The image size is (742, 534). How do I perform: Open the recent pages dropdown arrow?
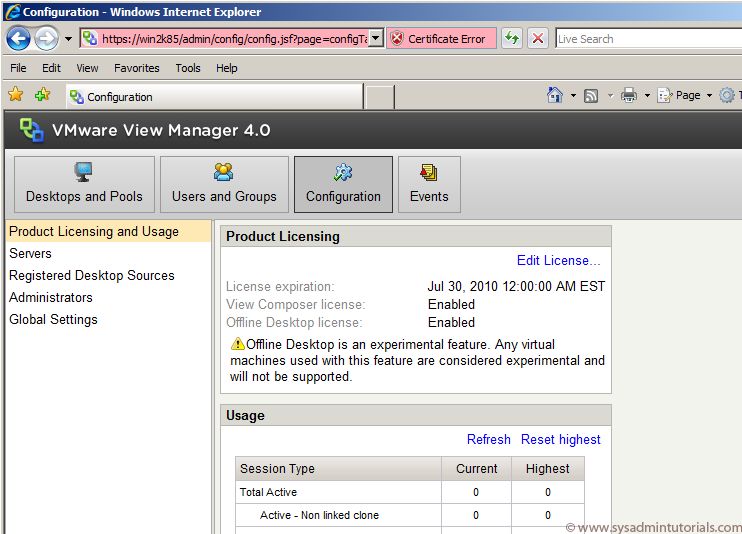click(69, 39)
